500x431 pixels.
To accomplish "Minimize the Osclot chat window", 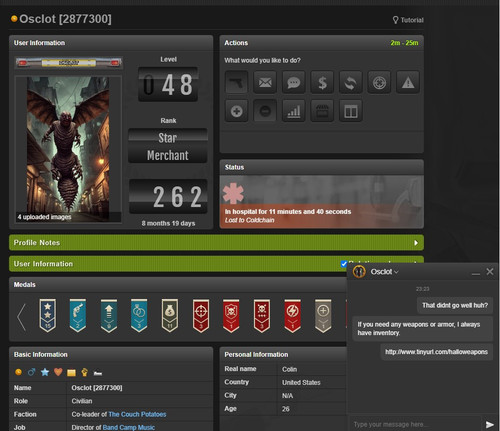I will [476, 273].
